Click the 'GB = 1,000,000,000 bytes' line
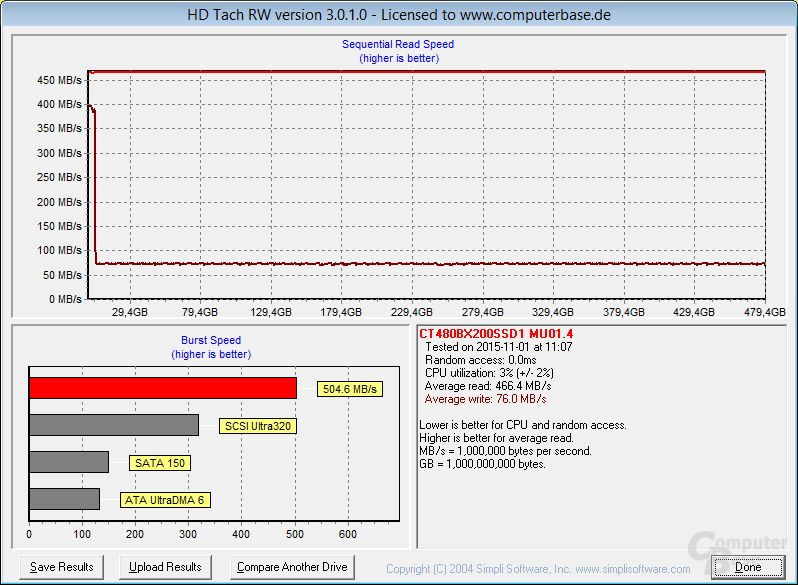Viewport: 798px width, 585px height. [x=482, y=464]
